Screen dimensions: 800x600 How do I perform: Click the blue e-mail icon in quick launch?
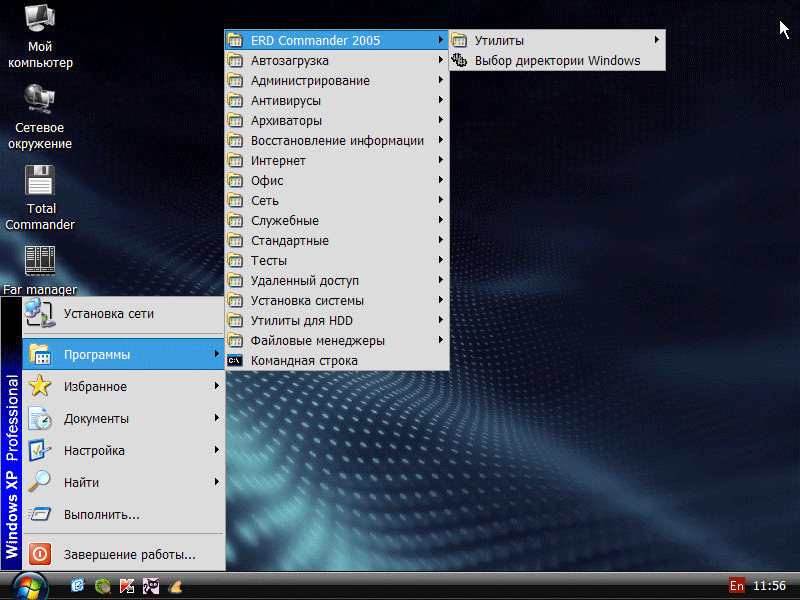tap(78, 586)
